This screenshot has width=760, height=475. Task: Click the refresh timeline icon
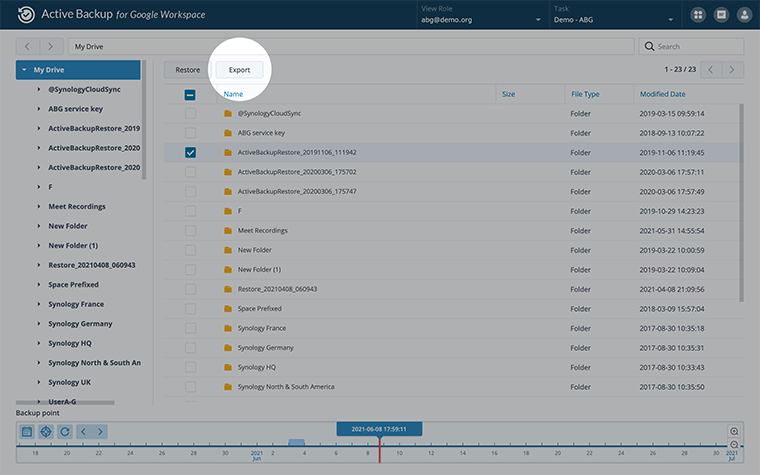tap(65, 431)
